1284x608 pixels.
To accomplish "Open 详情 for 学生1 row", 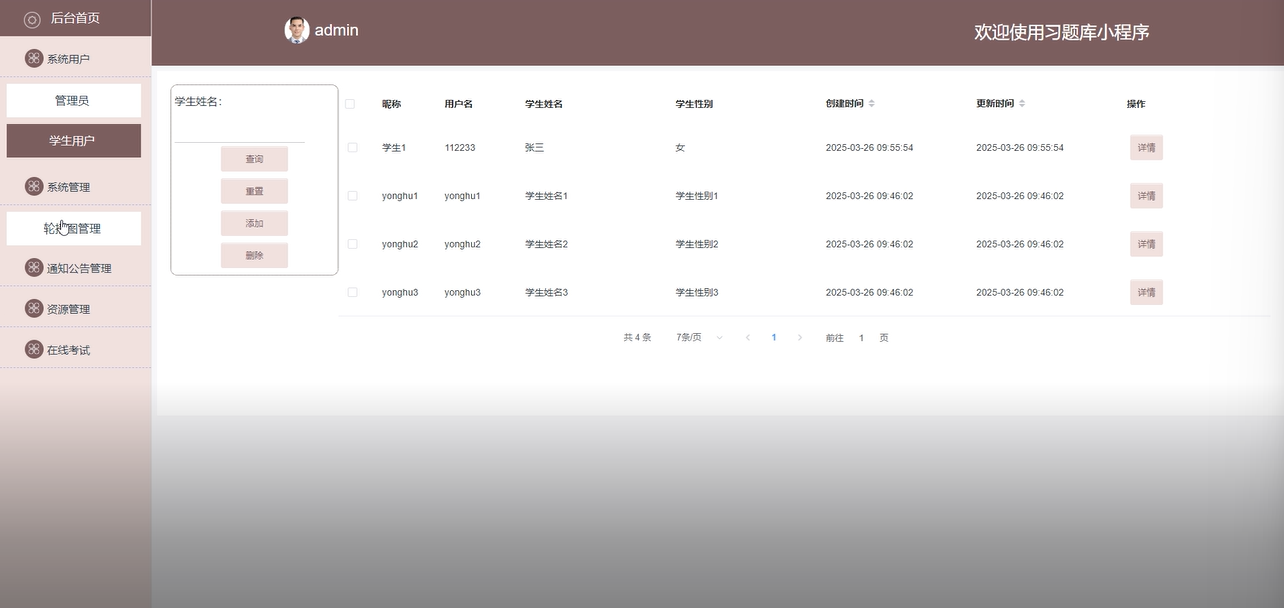I will [1146, 148].
